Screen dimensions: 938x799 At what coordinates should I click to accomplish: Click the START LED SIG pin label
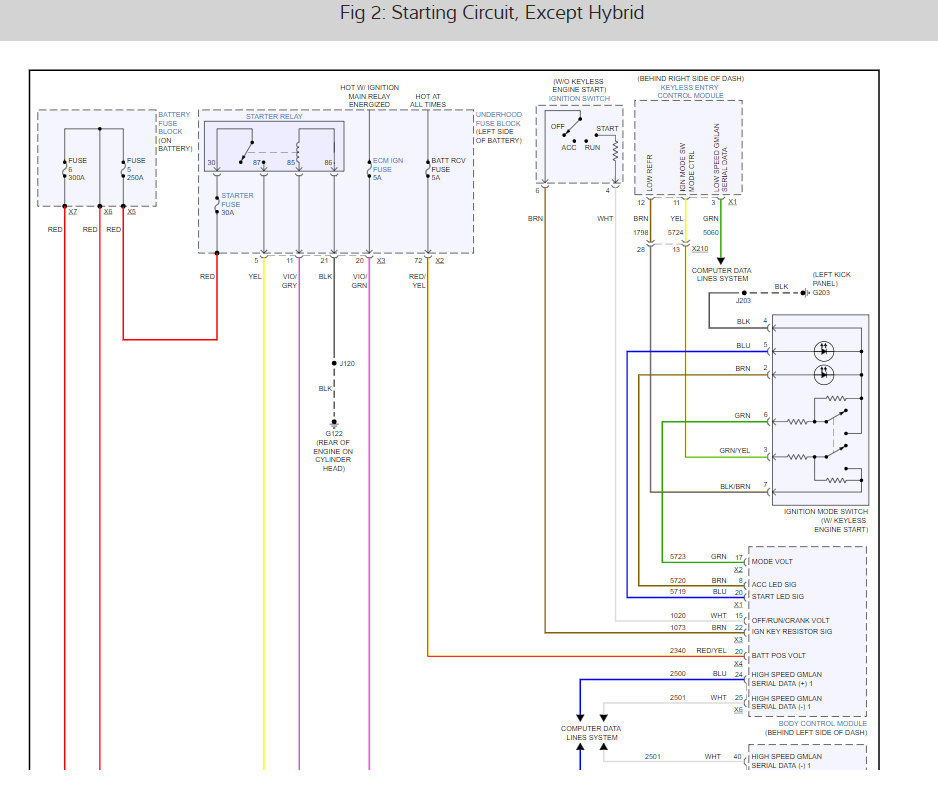(x=778, y=597)
